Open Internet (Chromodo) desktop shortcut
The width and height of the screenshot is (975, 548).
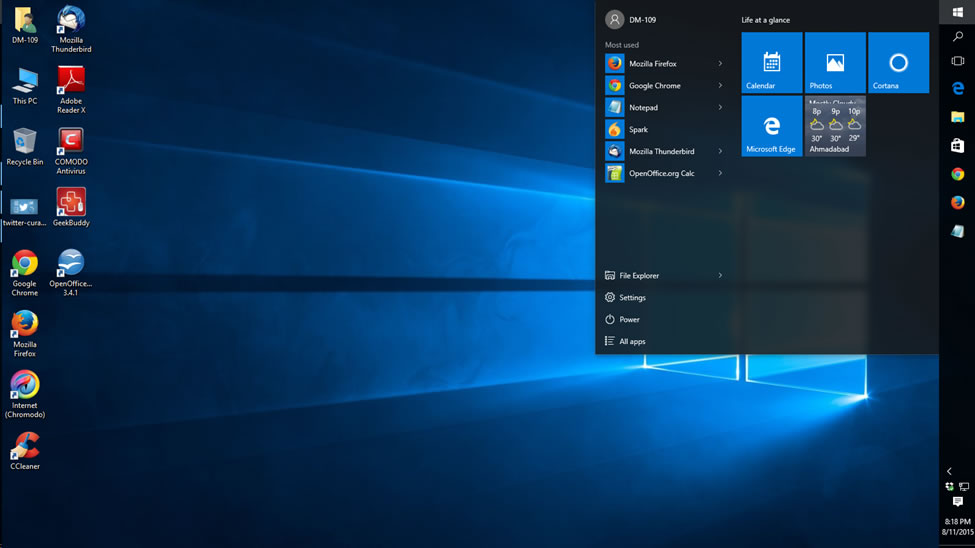[25, 394]
